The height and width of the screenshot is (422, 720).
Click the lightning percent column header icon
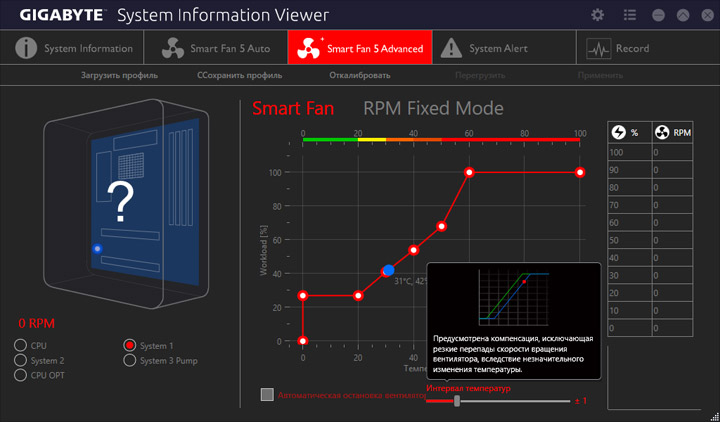[x=619, y=133]
